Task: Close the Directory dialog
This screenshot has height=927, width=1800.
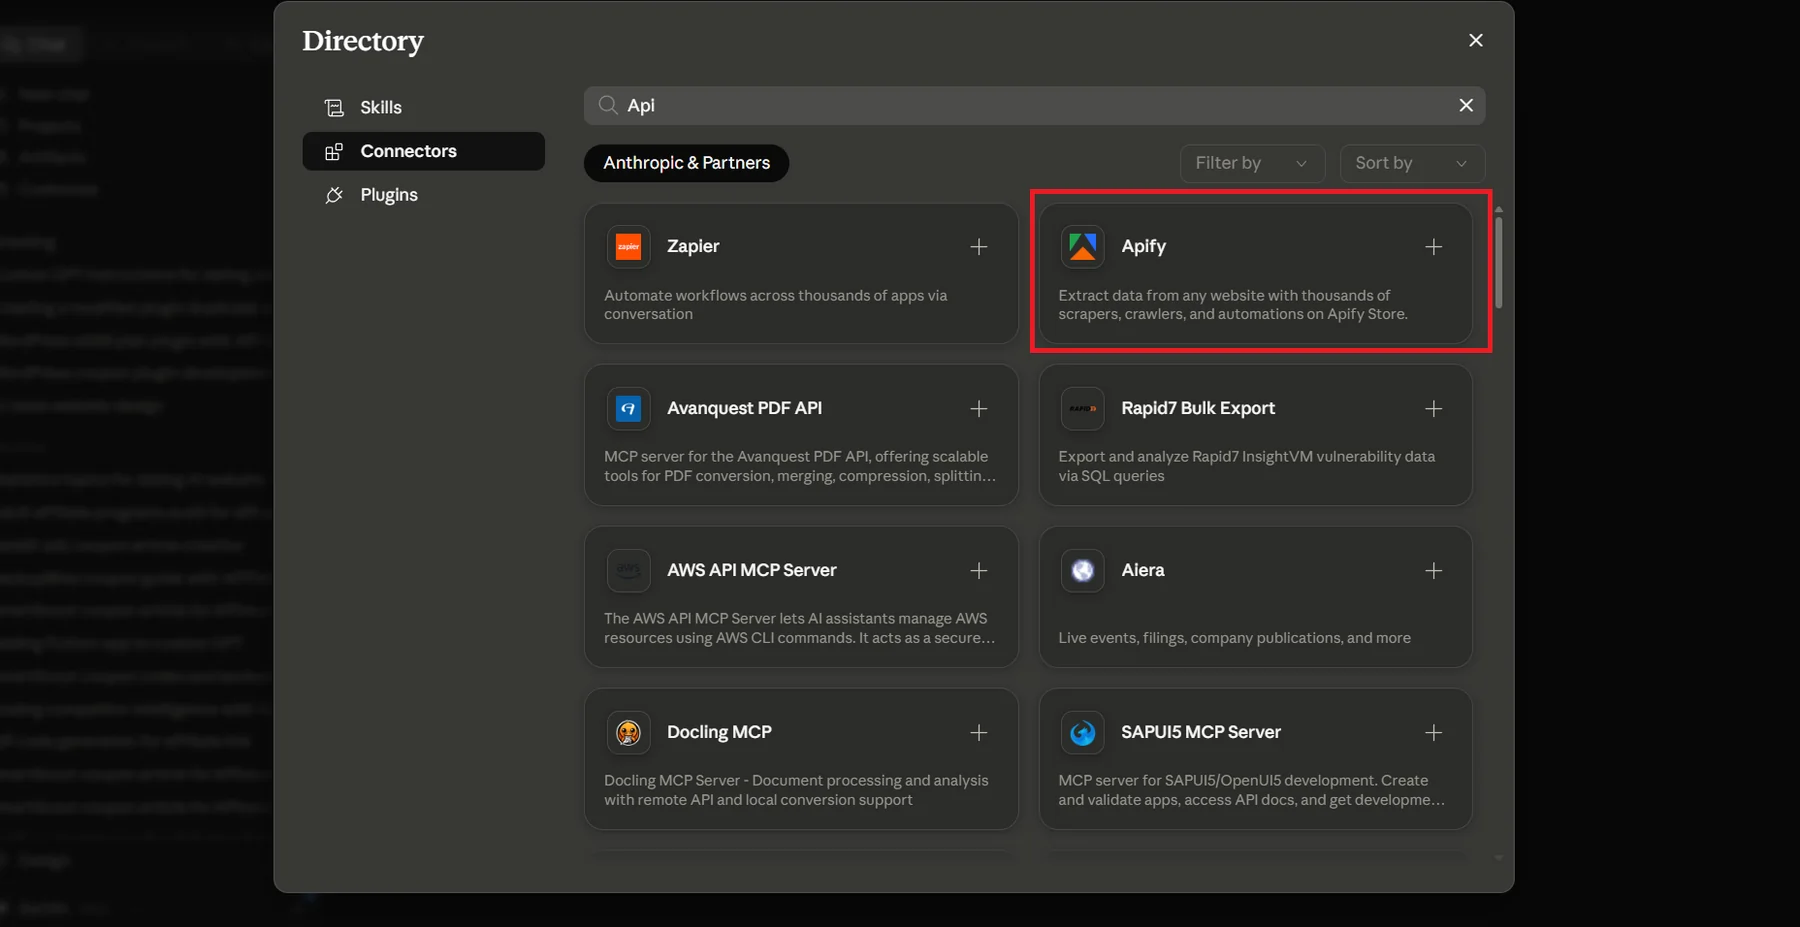Action: (1476, 40)
